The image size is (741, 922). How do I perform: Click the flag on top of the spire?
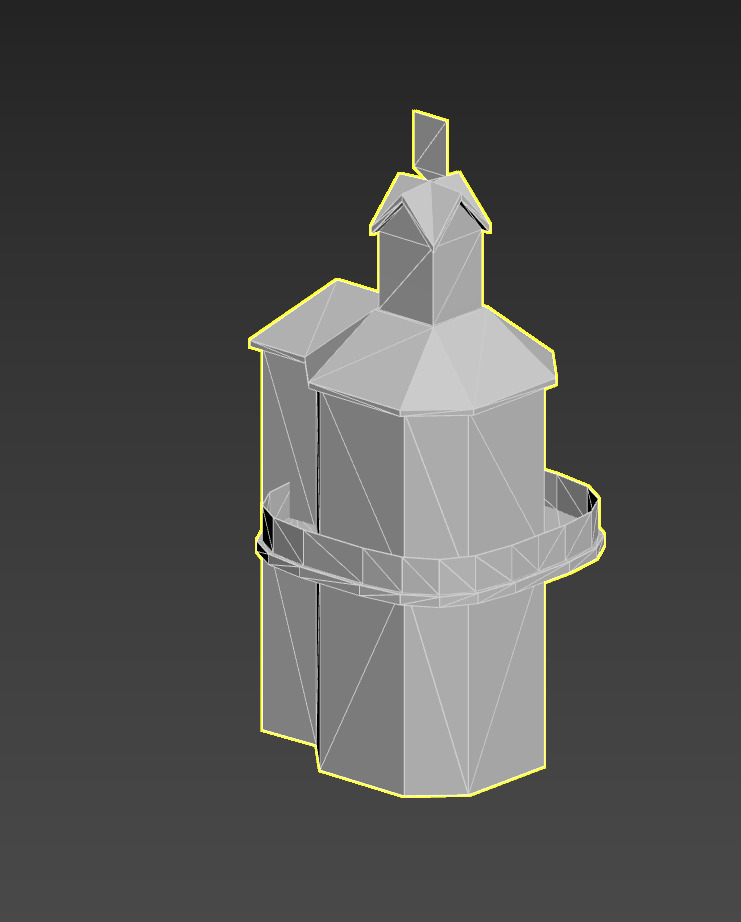[x=430, y=143]
